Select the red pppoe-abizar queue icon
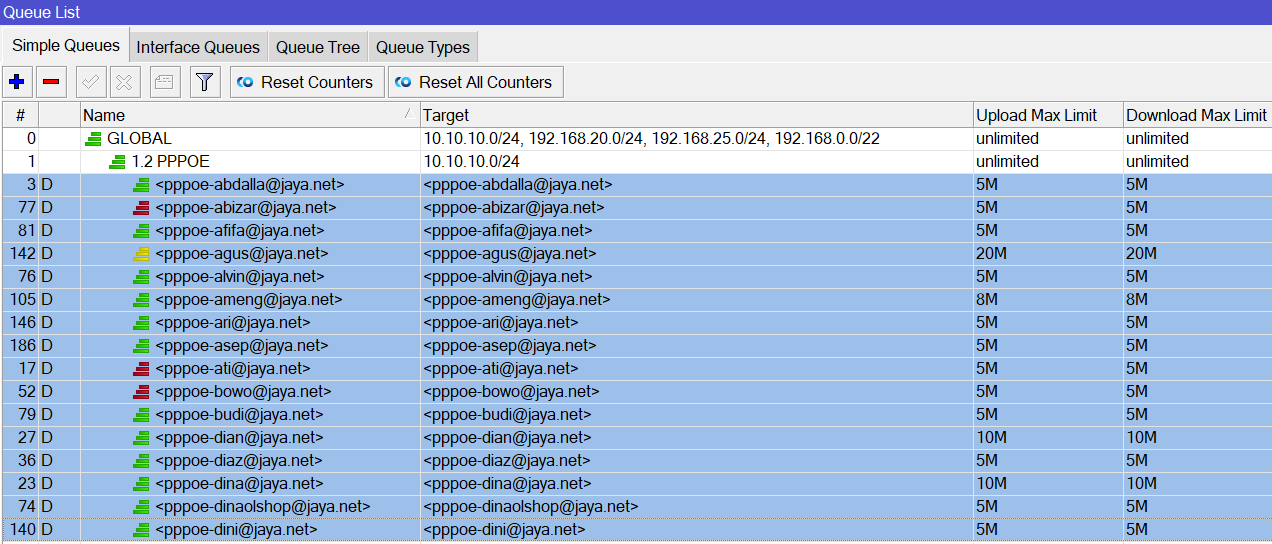Screen dimensions: 1272x544 coord(142,208)
